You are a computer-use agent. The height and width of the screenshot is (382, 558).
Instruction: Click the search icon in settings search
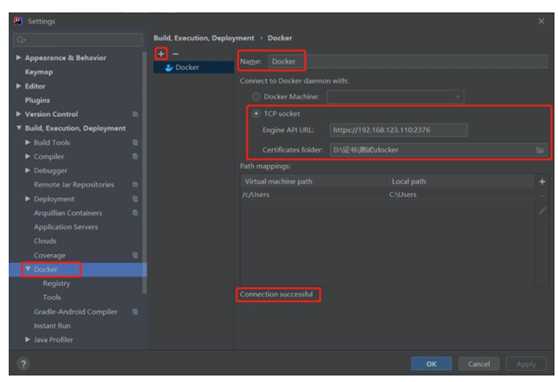pos(21,40)
